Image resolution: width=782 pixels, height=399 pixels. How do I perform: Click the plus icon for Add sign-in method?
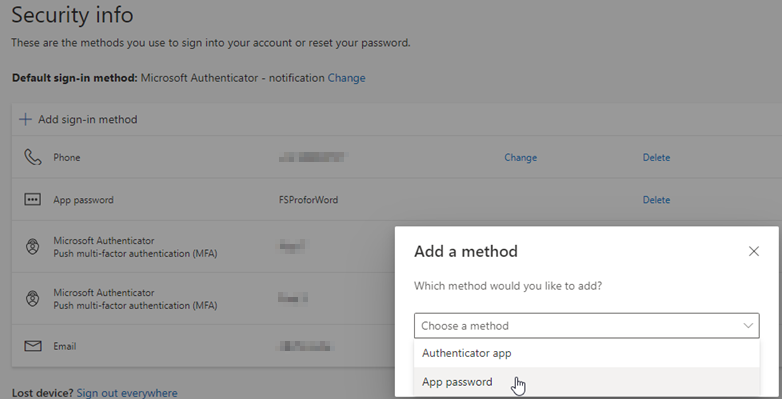(x=25, y=120)
